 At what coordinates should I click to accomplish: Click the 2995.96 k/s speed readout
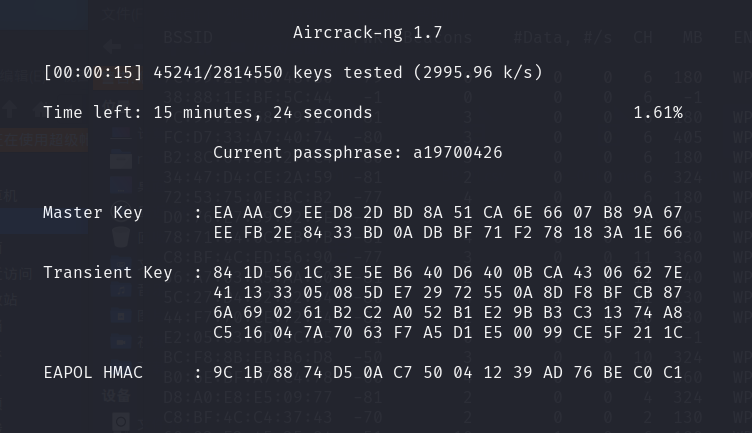482,73
